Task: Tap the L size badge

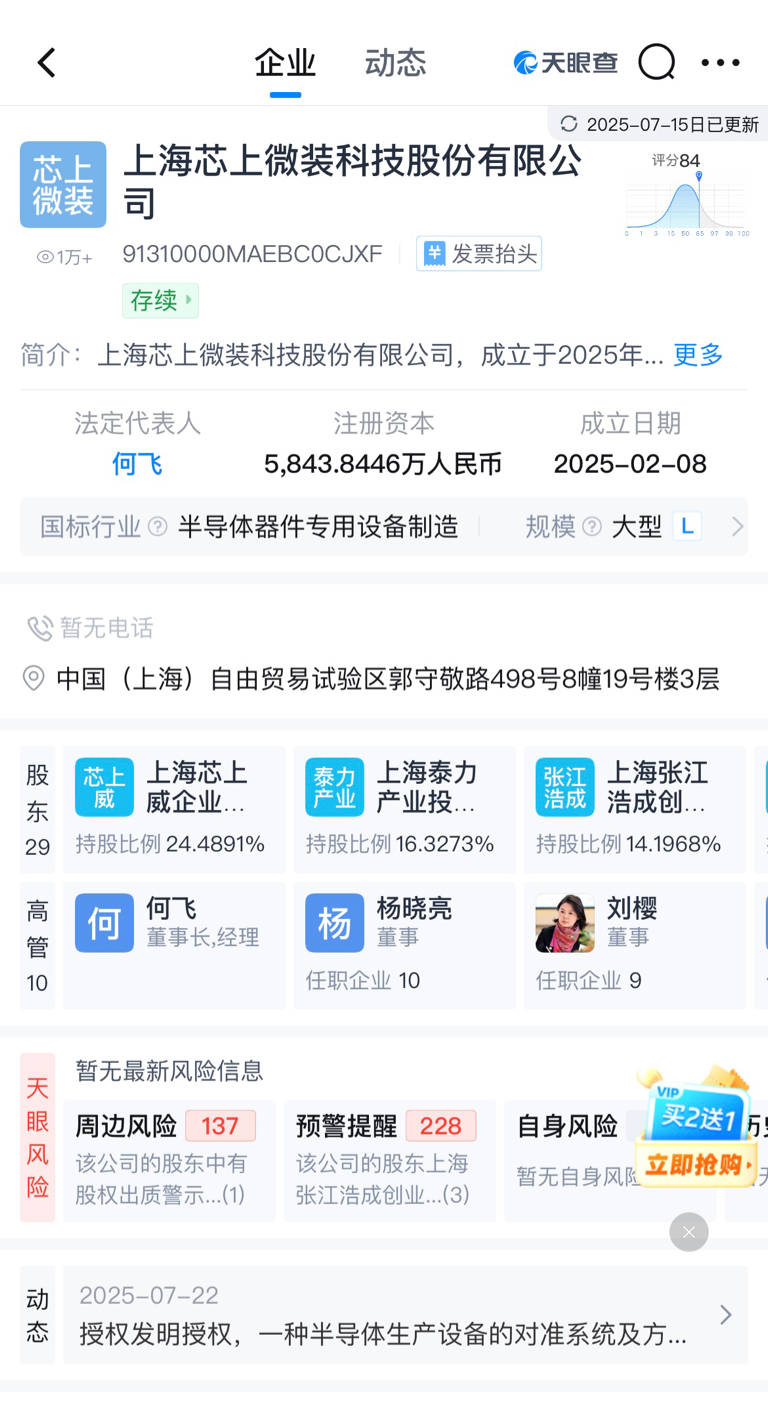Action: point(686,526)
